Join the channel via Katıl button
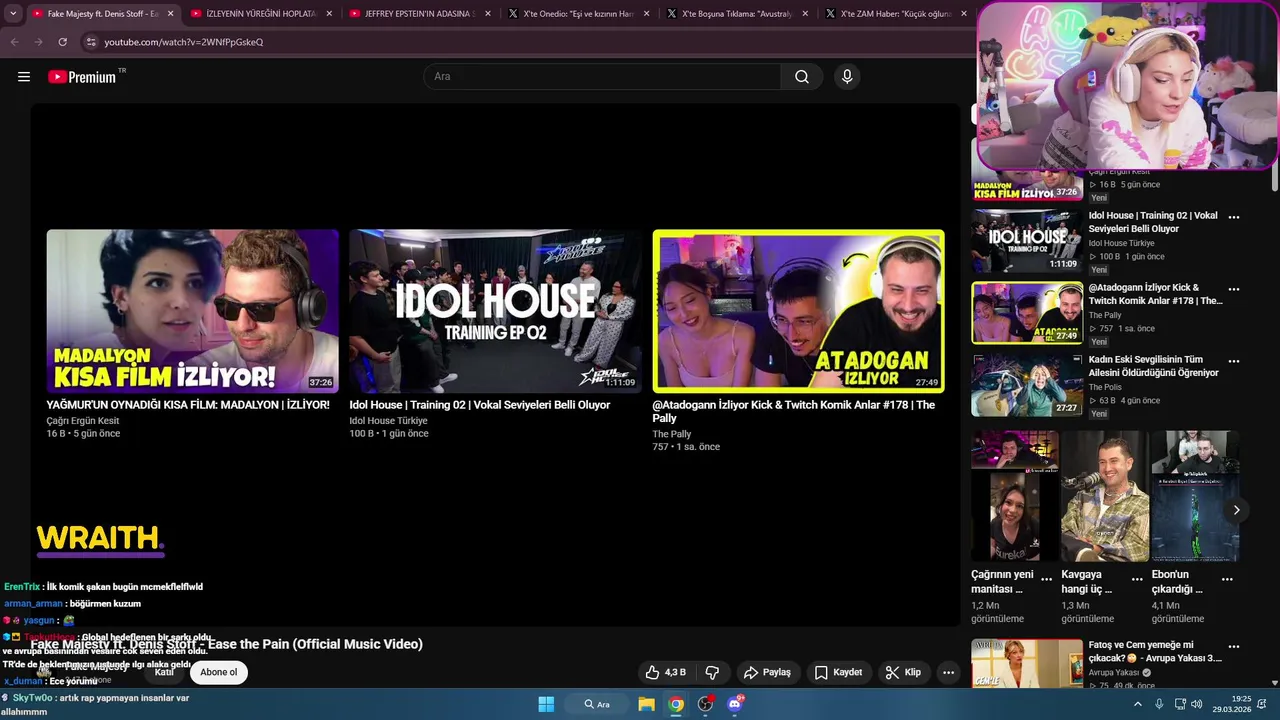Screen dimensions: 1280x720 (x=164, y=672)
